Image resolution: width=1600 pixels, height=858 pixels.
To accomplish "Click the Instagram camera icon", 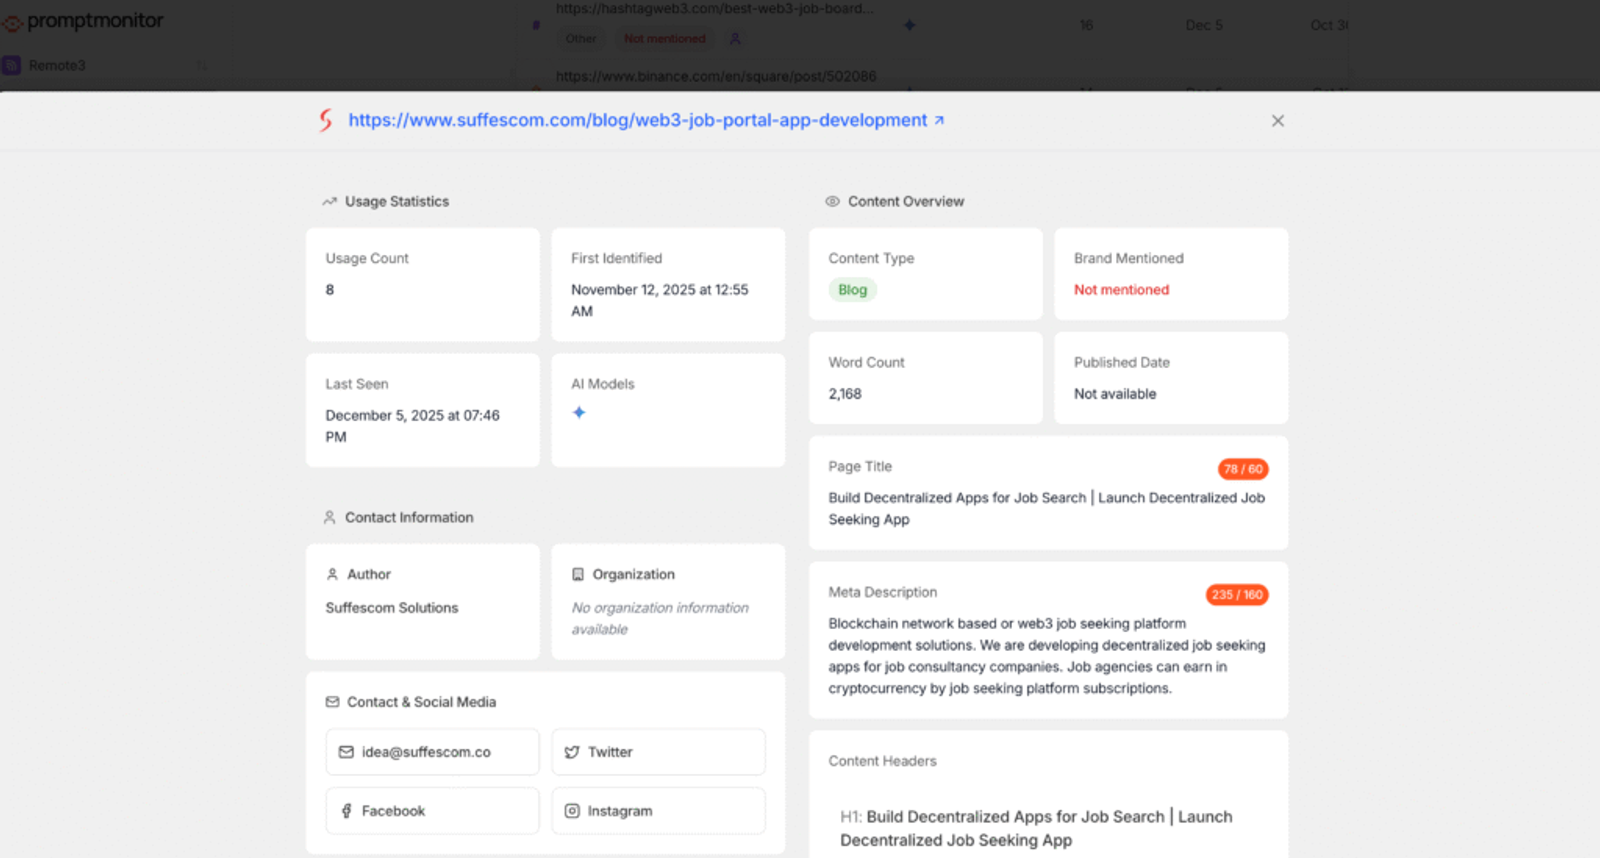I will [572, 811].
